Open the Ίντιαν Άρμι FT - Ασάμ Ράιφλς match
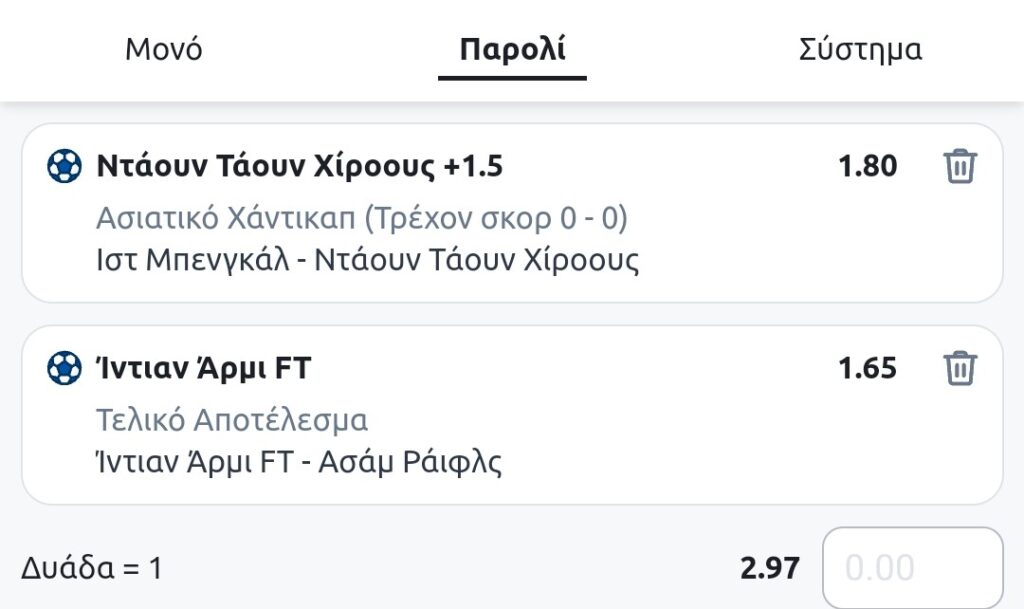 296,462
